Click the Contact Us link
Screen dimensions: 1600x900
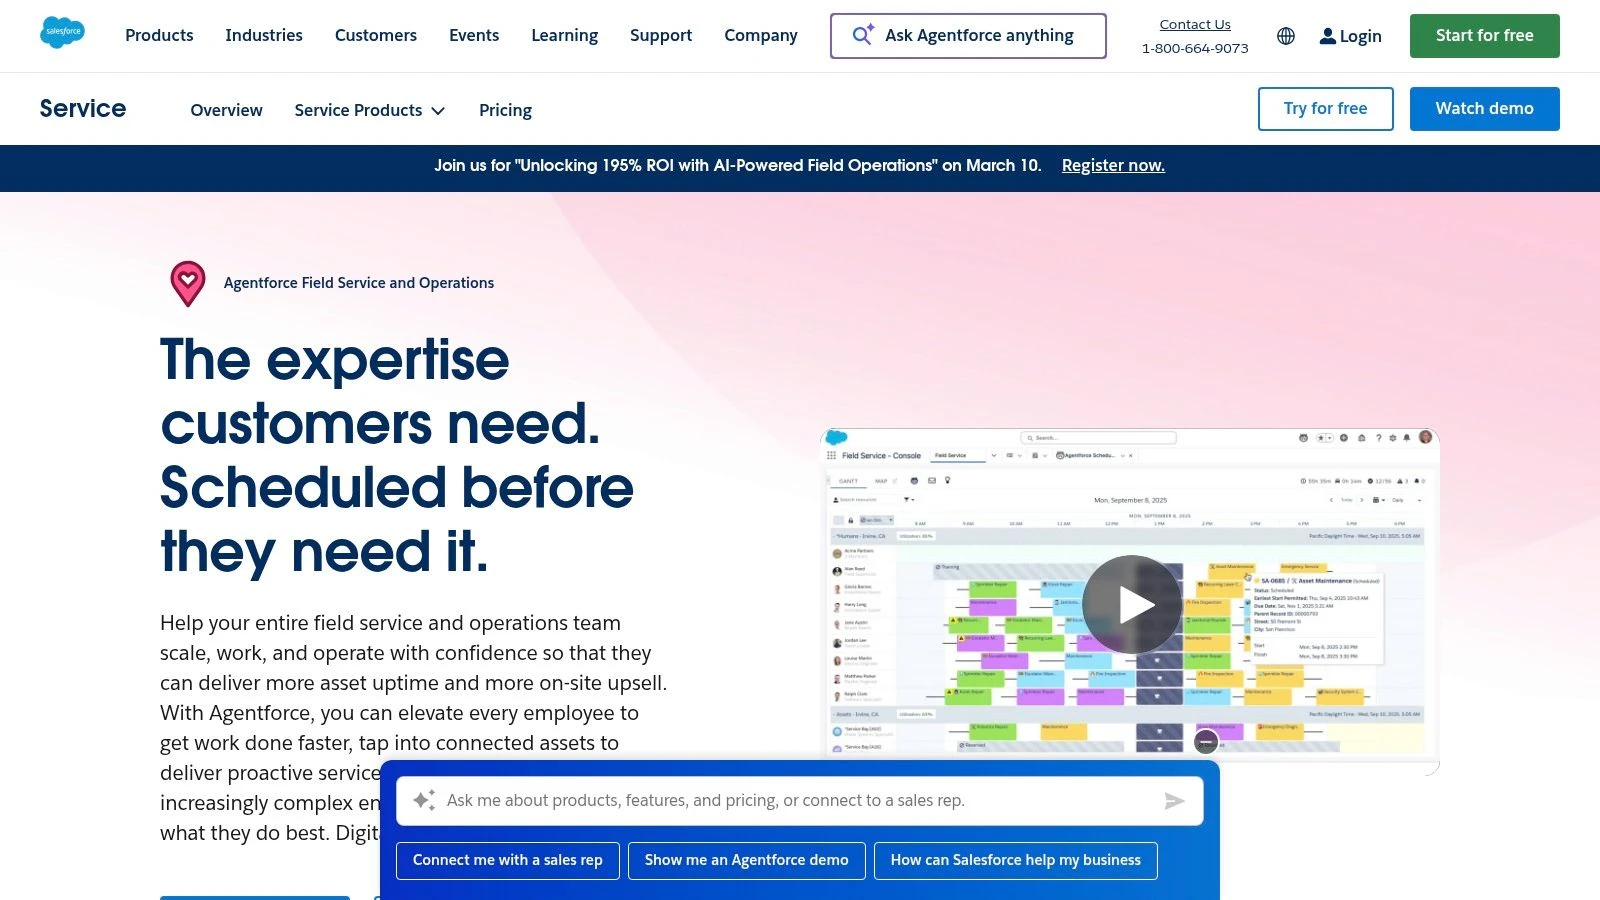click(1194, 24)
